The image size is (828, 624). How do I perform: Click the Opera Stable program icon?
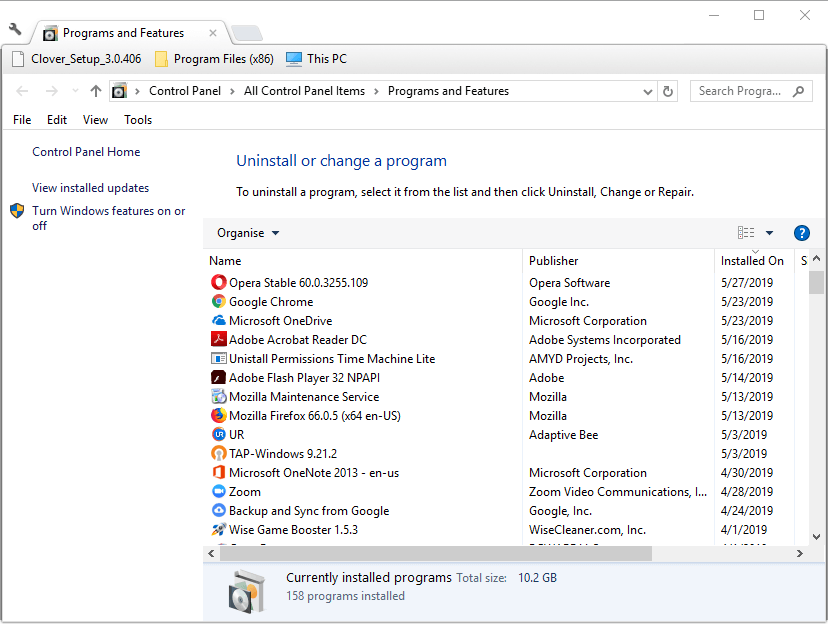coord(219,282)
